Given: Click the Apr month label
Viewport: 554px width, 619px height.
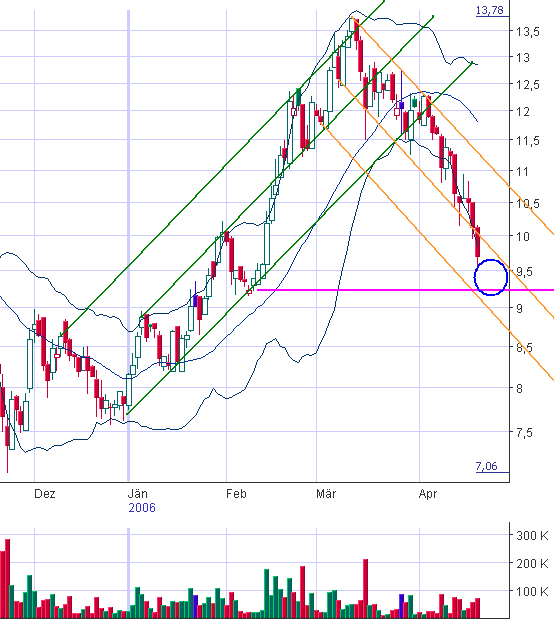Looking at the screenshot, I should pyautogui.click(x=428, y=494).
